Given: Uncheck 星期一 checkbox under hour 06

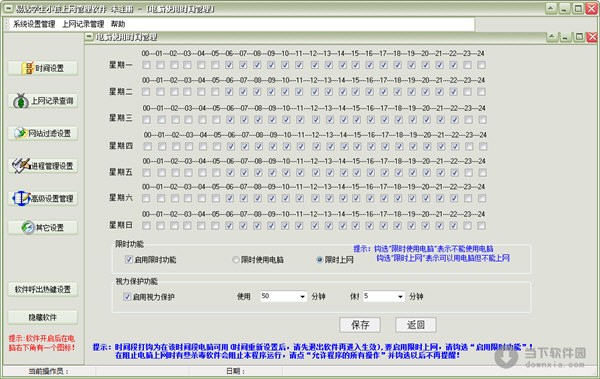Looking at the screenshot, I should click(x=229, y=65).
